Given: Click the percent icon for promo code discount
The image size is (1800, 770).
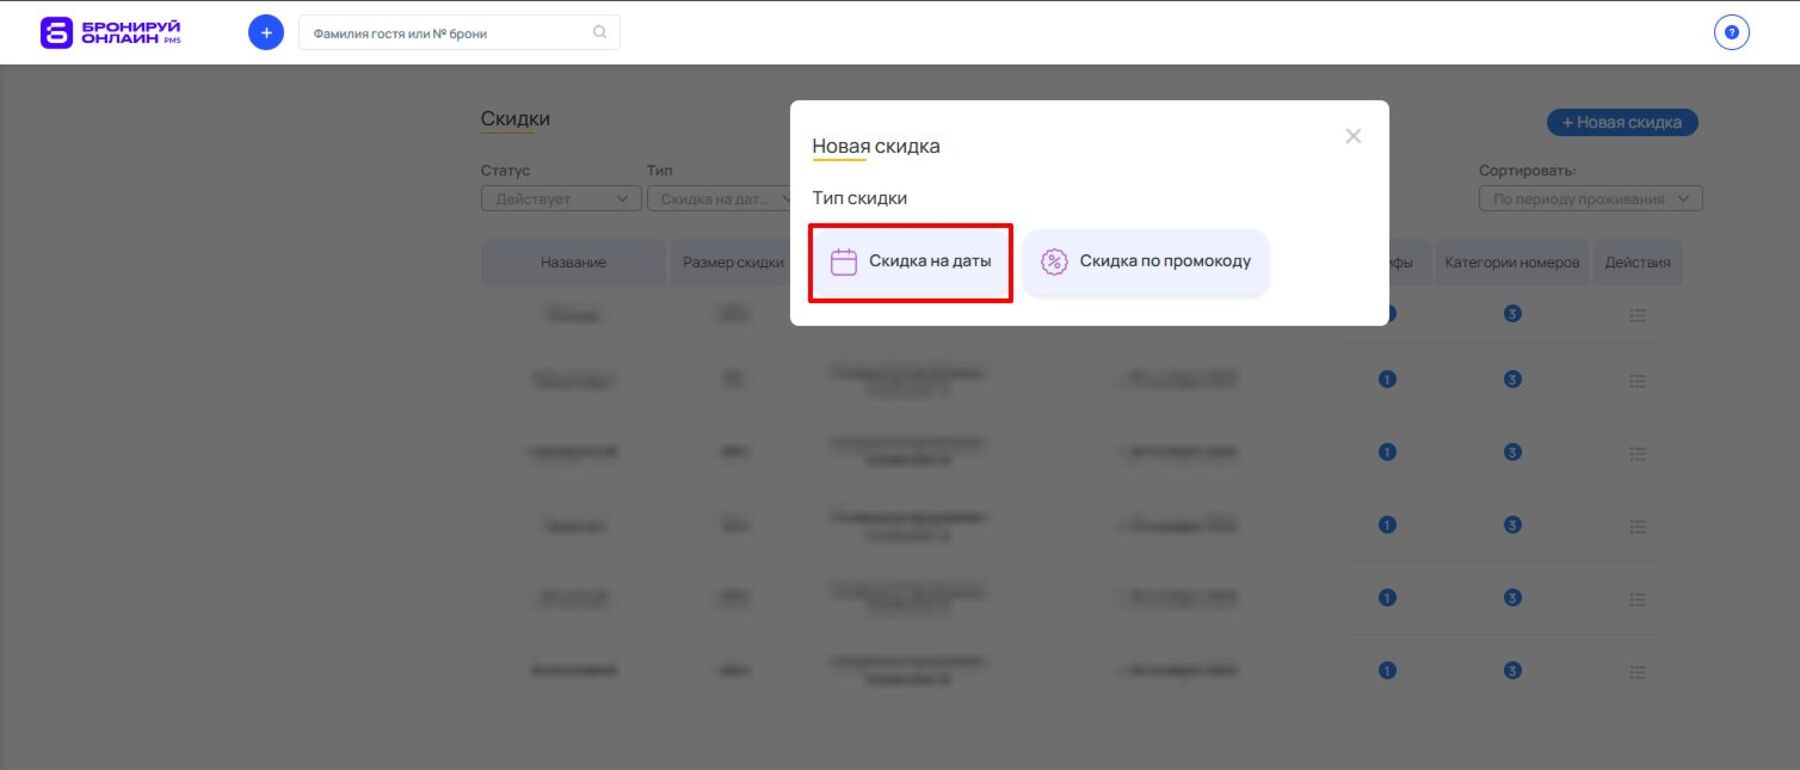Looking at the screenshot, I should pyautogui.click(x=1054, y=262).
